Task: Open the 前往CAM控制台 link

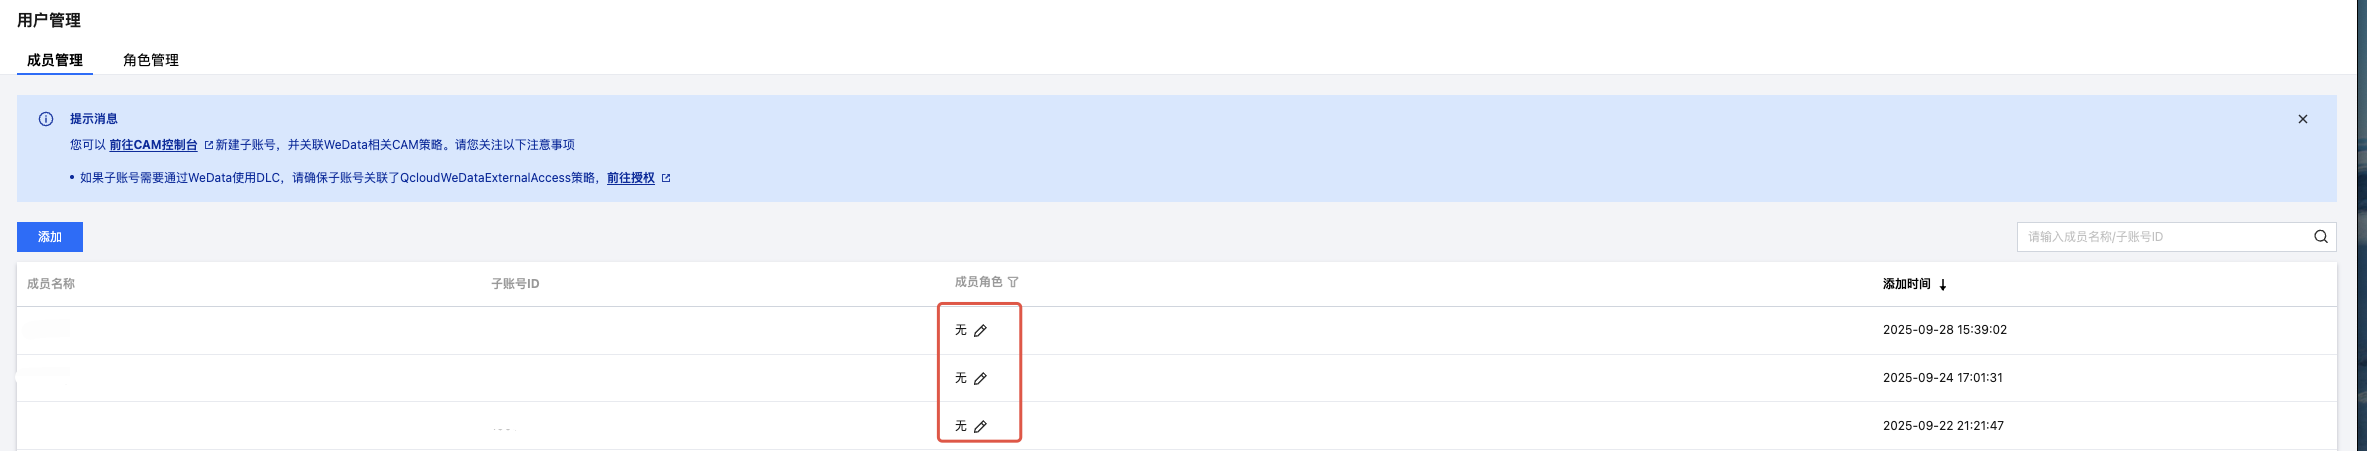Action: [x=153, y=145]
